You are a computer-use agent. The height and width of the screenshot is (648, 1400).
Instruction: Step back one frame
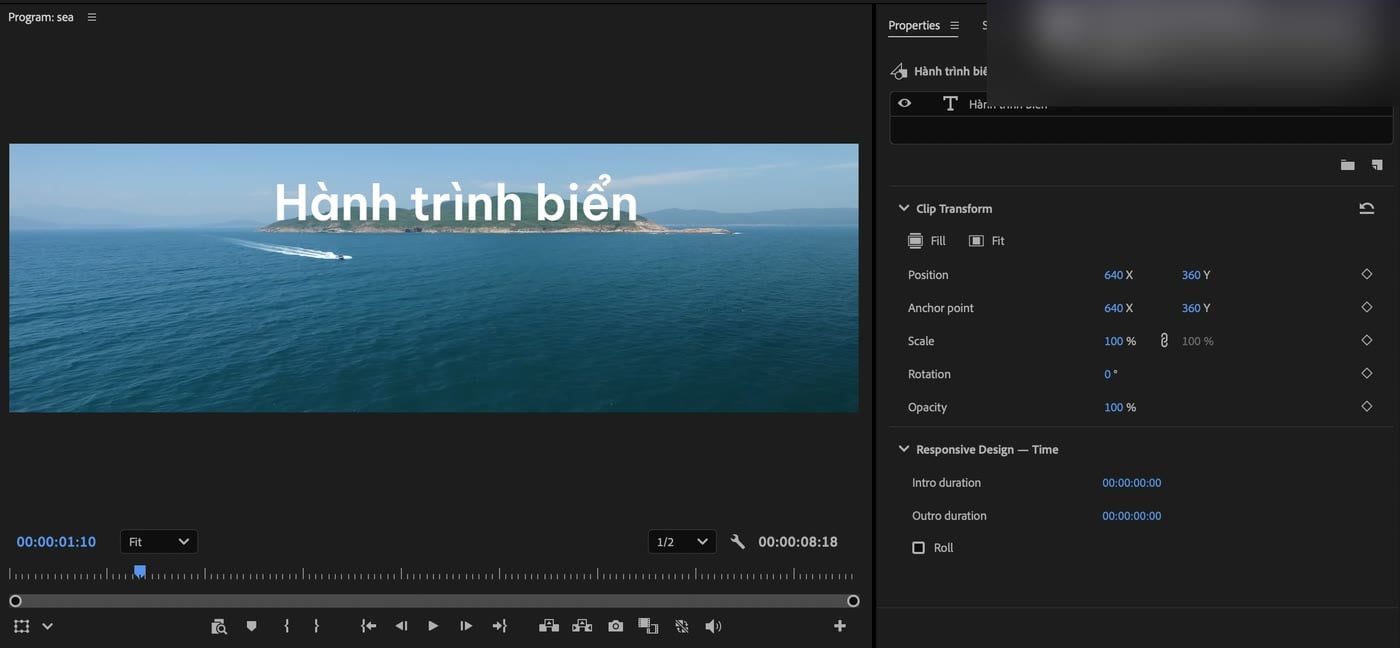(x=401, y=626)
